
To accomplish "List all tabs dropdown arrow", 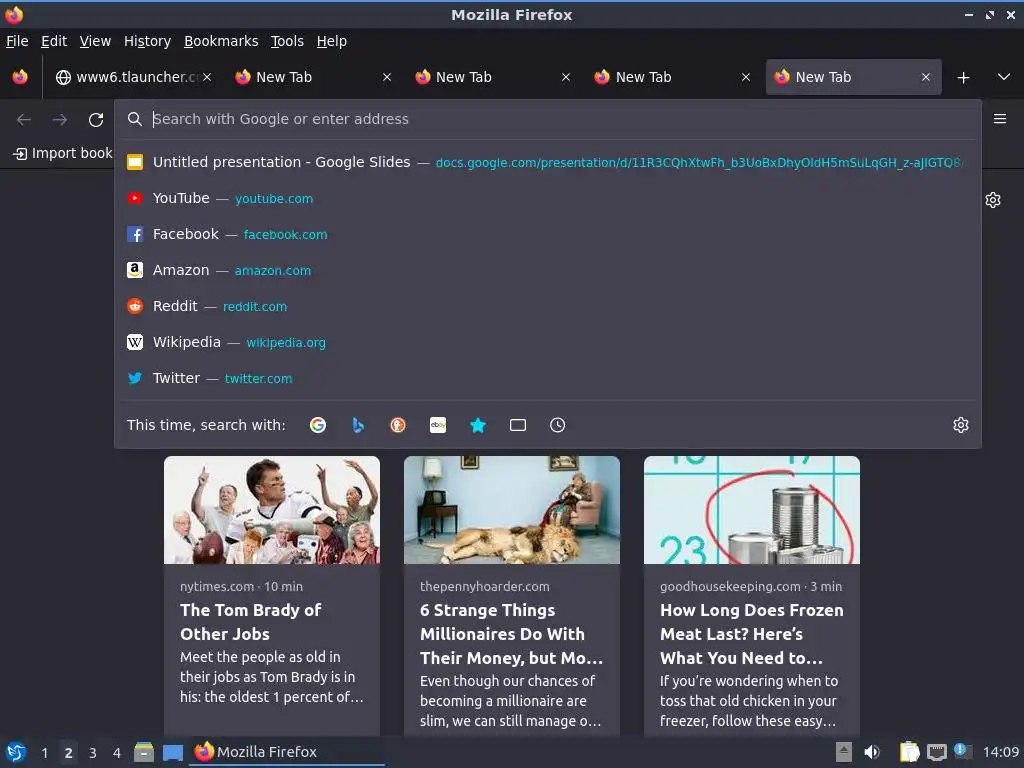I will click(x=1004, y=77).
